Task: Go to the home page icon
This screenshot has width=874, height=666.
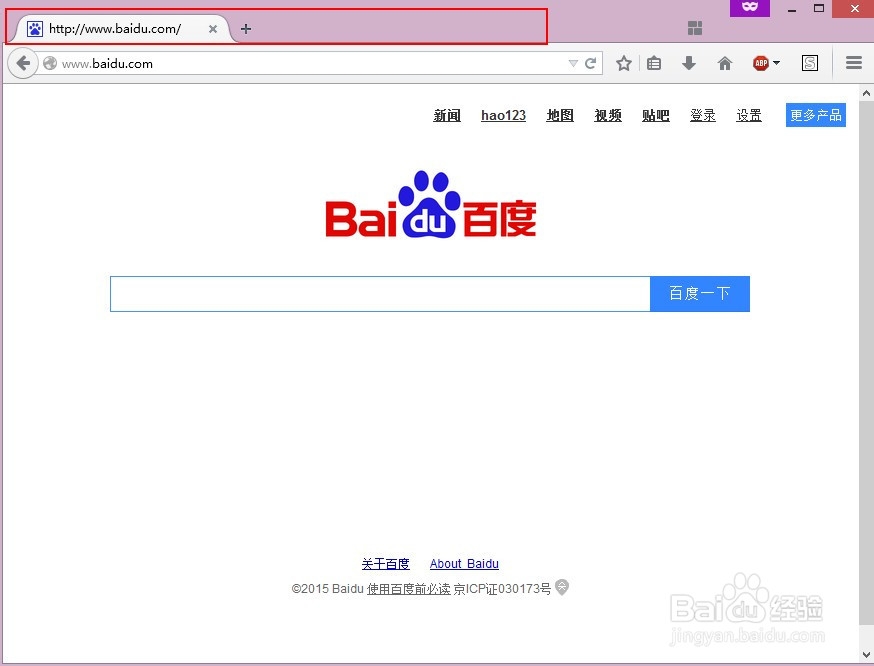Action: [x=725, y=63]
